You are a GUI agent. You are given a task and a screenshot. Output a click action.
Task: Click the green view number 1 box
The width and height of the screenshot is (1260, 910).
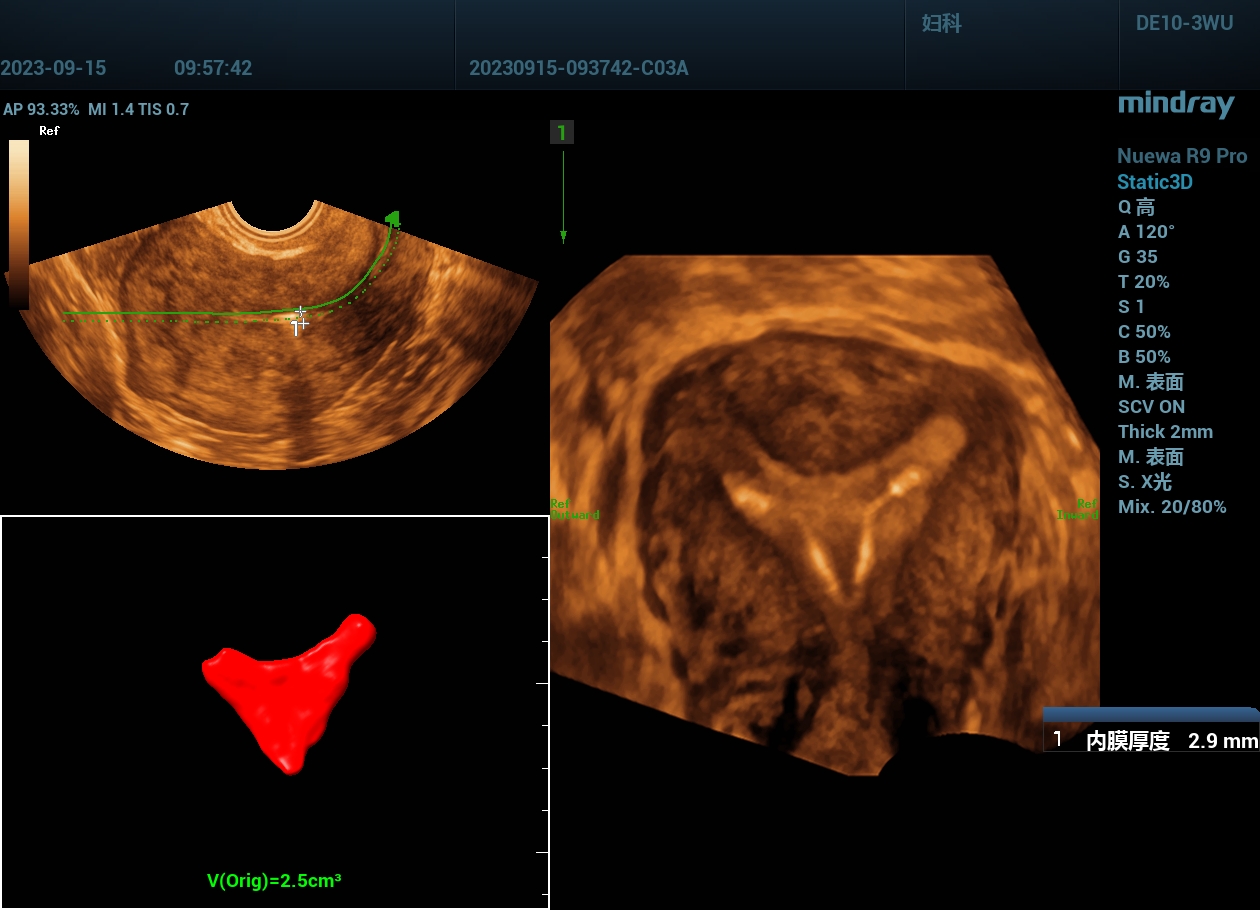pyautogui.click(x=562, y=133)
